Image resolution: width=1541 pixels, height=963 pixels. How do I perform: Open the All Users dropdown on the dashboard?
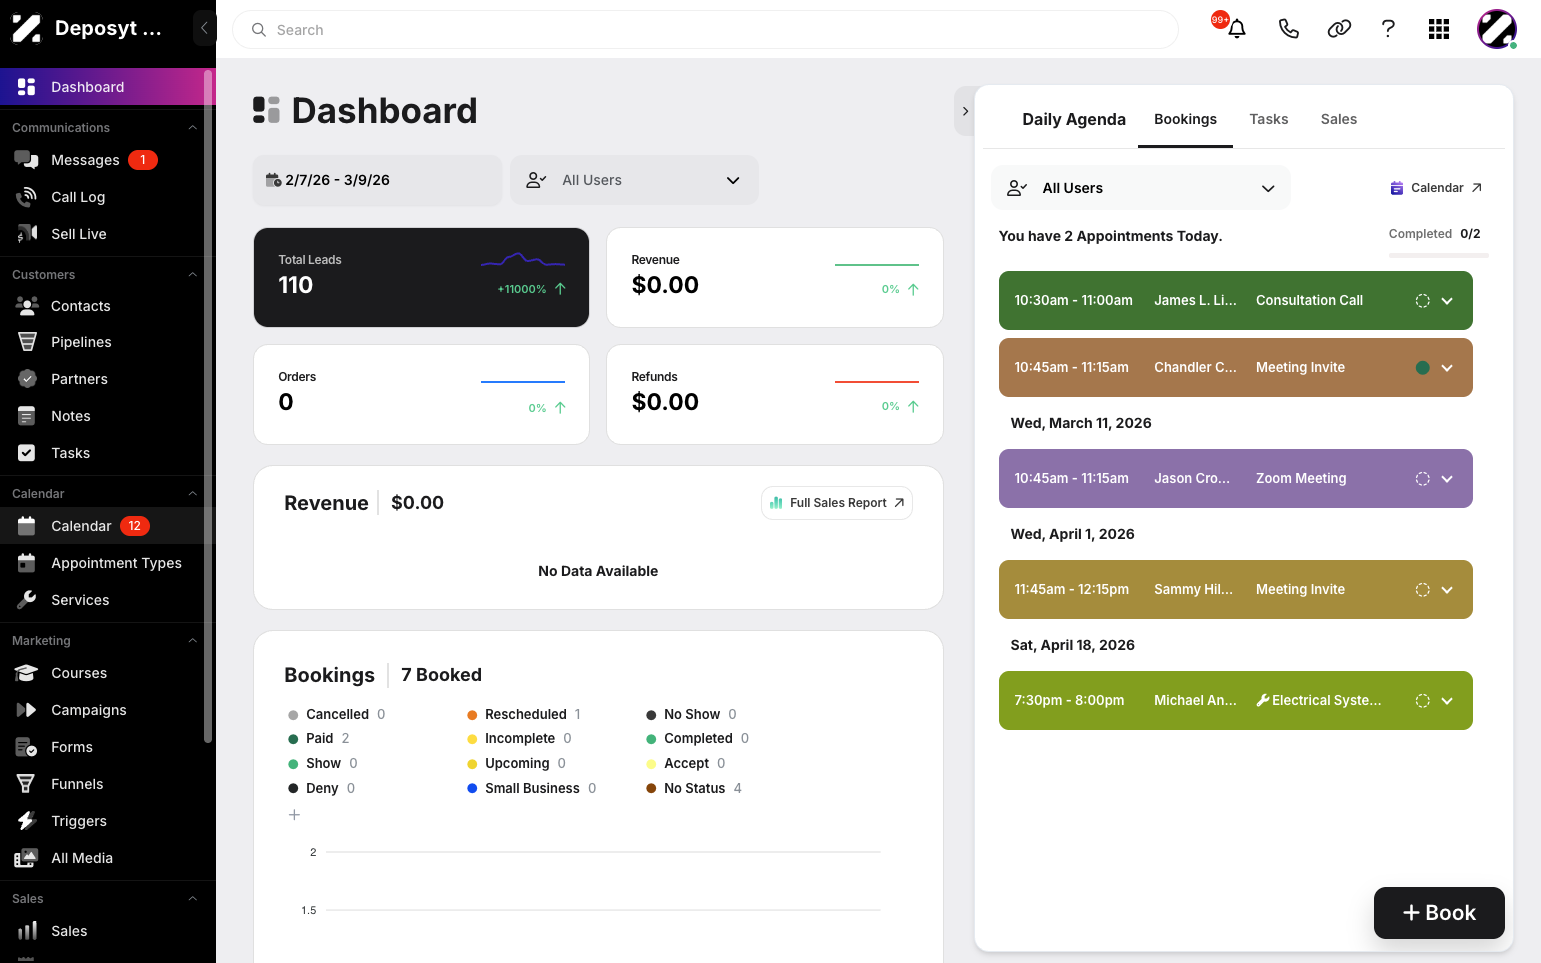point(634,180)
